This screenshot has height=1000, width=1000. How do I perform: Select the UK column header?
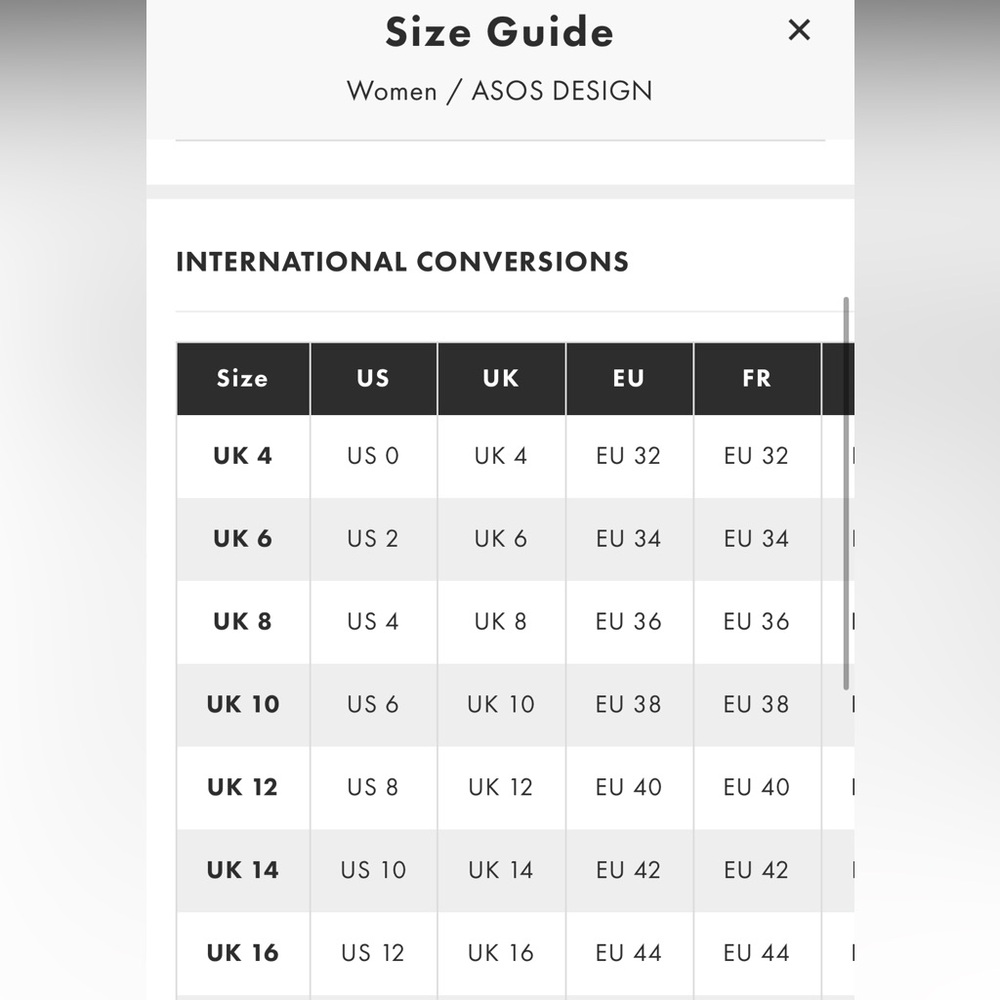pyautogui.click(x=501, y=379)
